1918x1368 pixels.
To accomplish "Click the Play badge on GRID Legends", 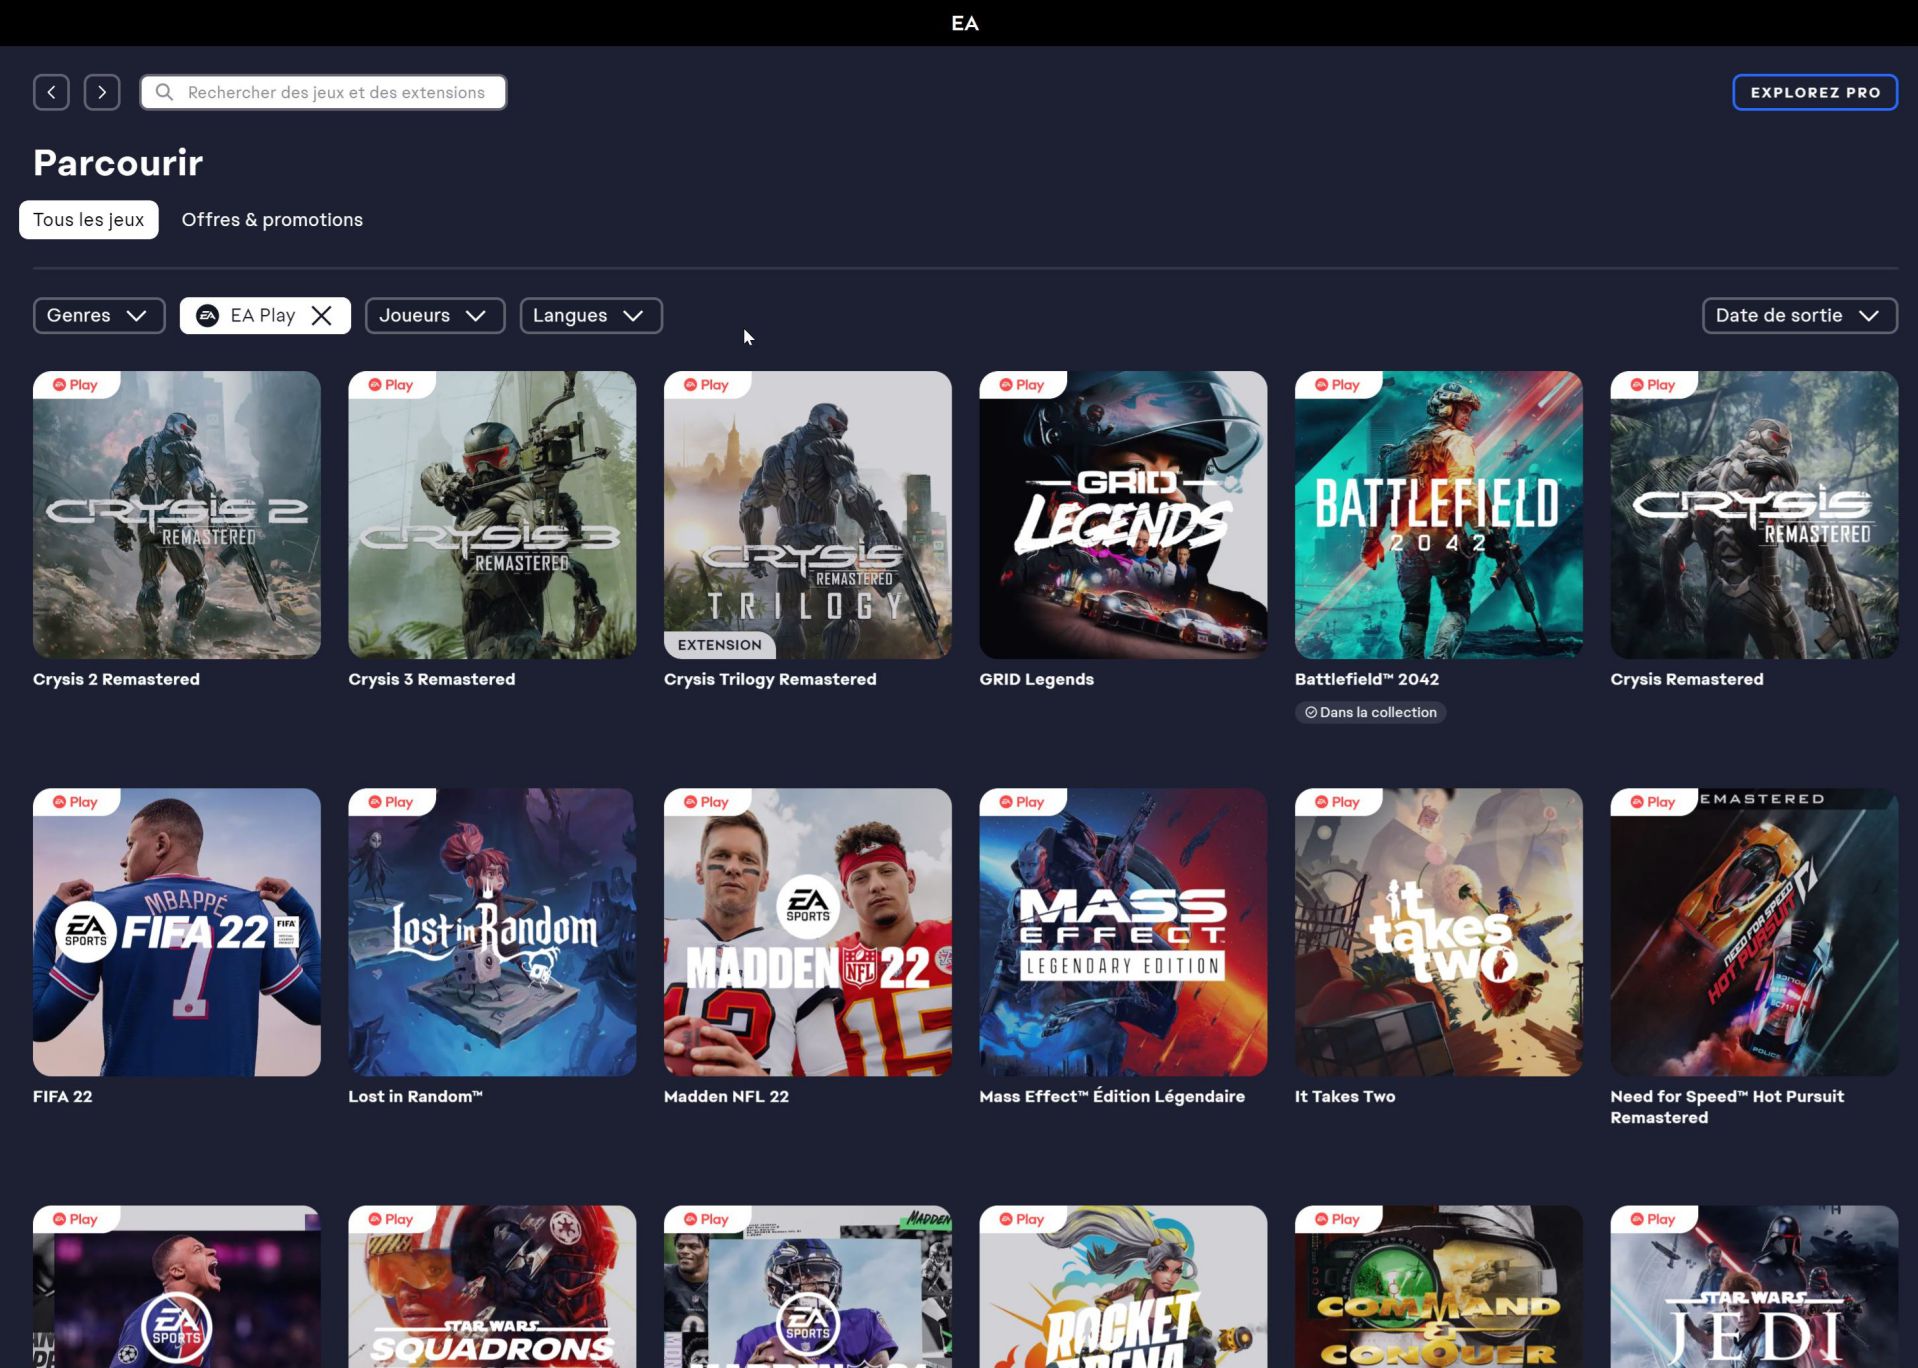I will click(x=1021, y=385).
